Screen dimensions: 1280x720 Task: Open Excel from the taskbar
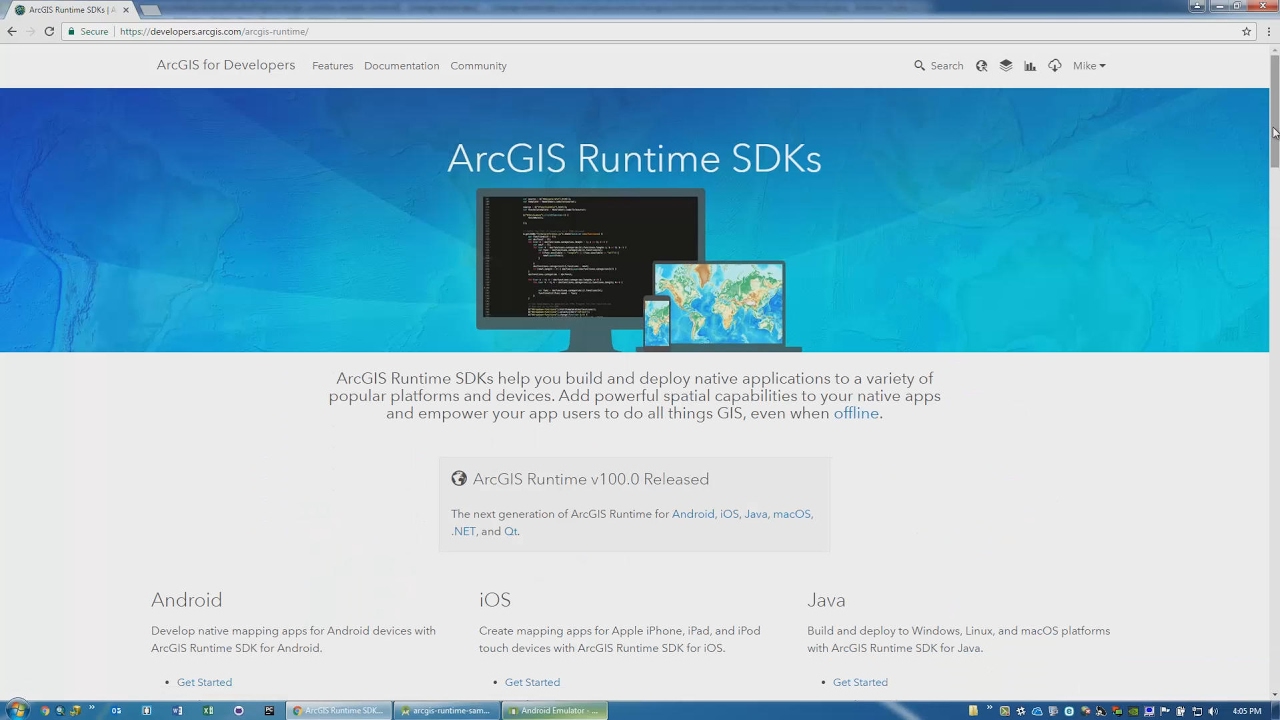pos(208,711)
